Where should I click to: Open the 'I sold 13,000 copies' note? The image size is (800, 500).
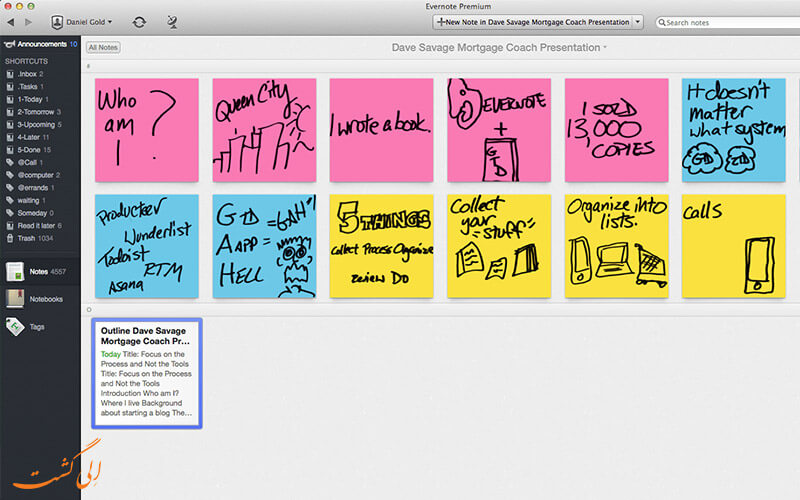616,130
